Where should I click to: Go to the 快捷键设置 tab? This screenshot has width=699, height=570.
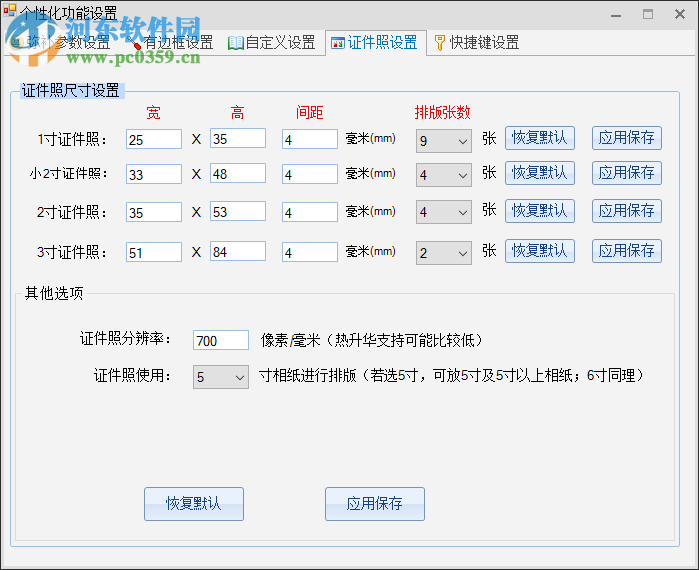477,43
